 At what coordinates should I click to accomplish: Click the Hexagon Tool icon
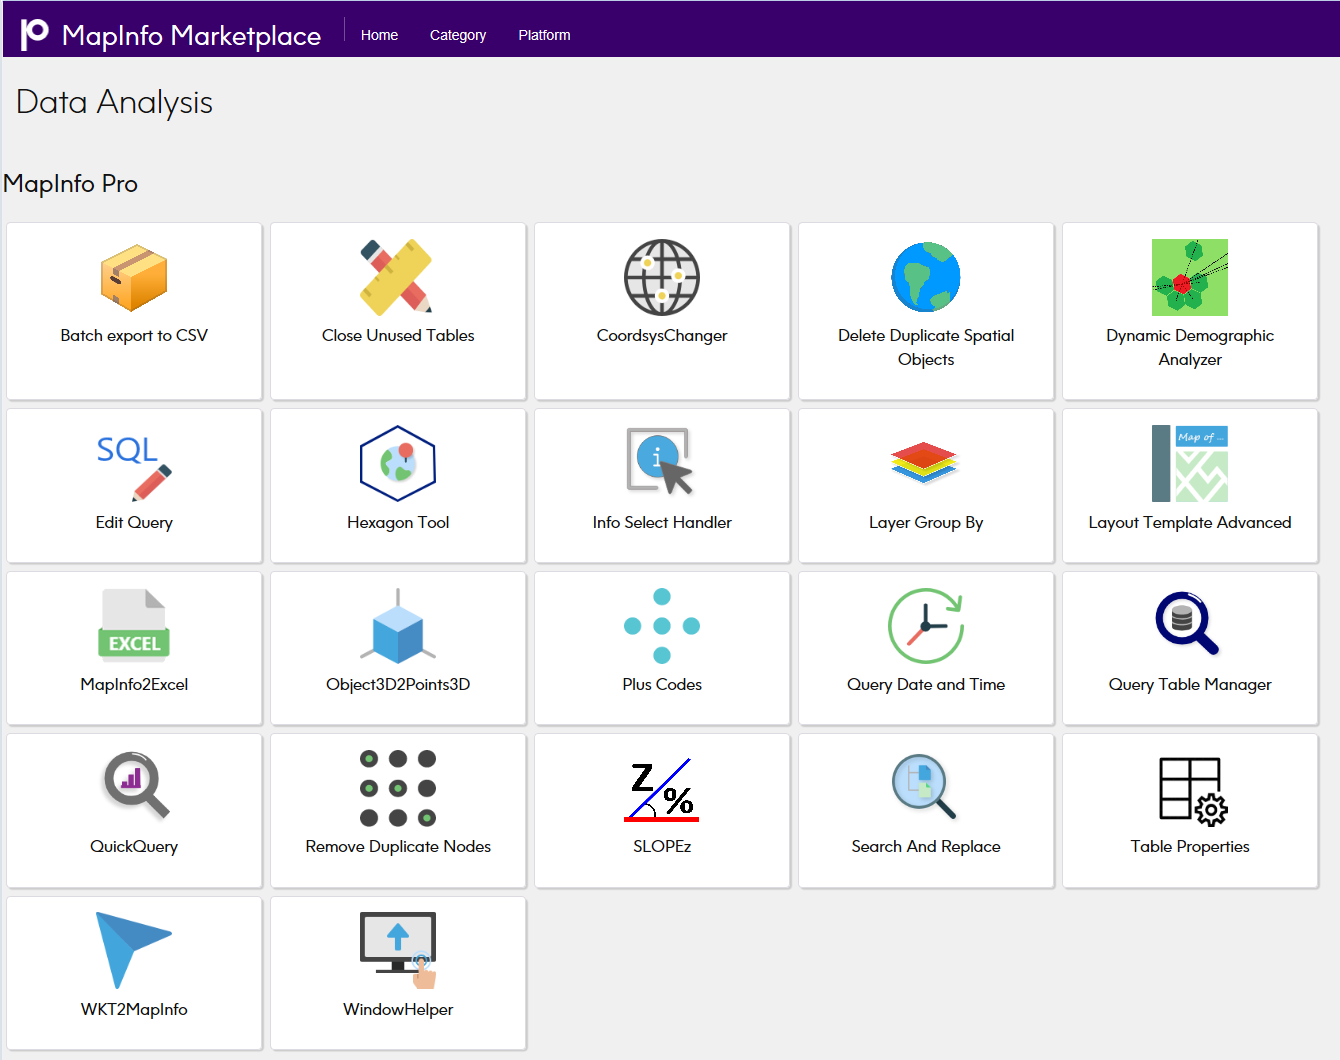point(398,464)
